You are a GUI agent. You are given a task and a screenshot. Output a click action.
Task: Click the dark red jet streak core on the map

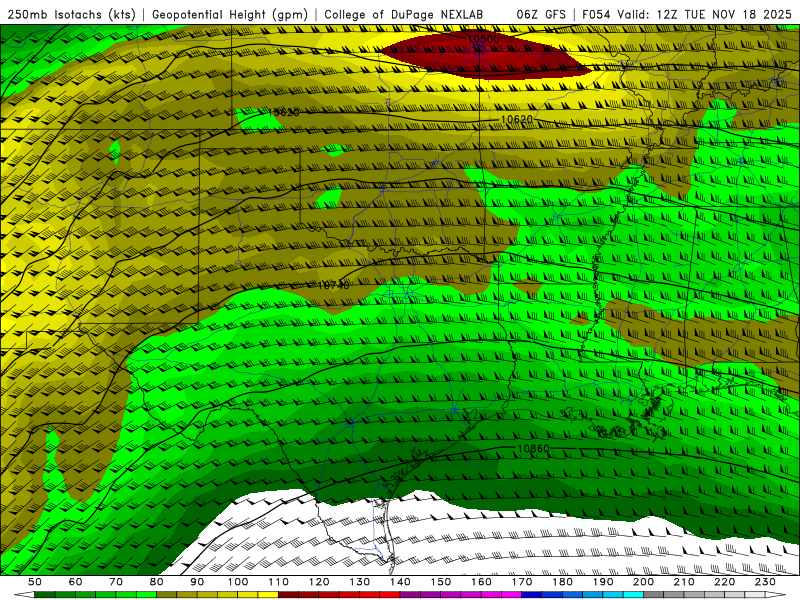coord(485,56)
